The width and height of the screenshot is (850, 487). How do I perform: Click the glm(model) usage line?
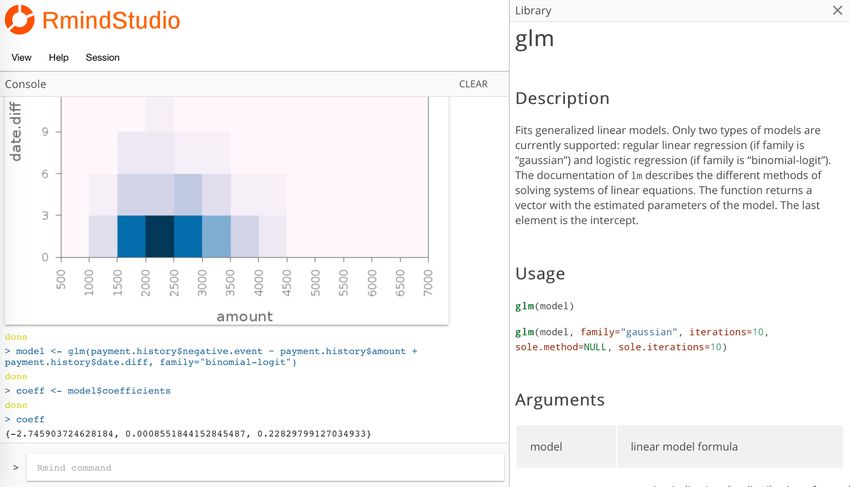click(544, 306)
